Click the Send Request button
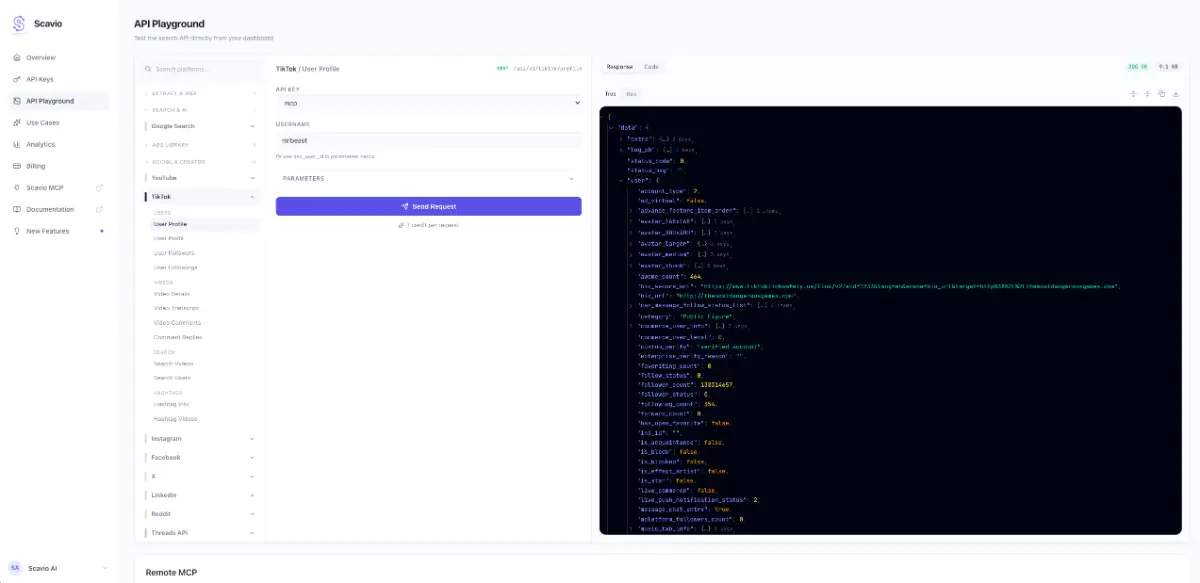Viewport: 1200px width, 583px height. [428, 206]
